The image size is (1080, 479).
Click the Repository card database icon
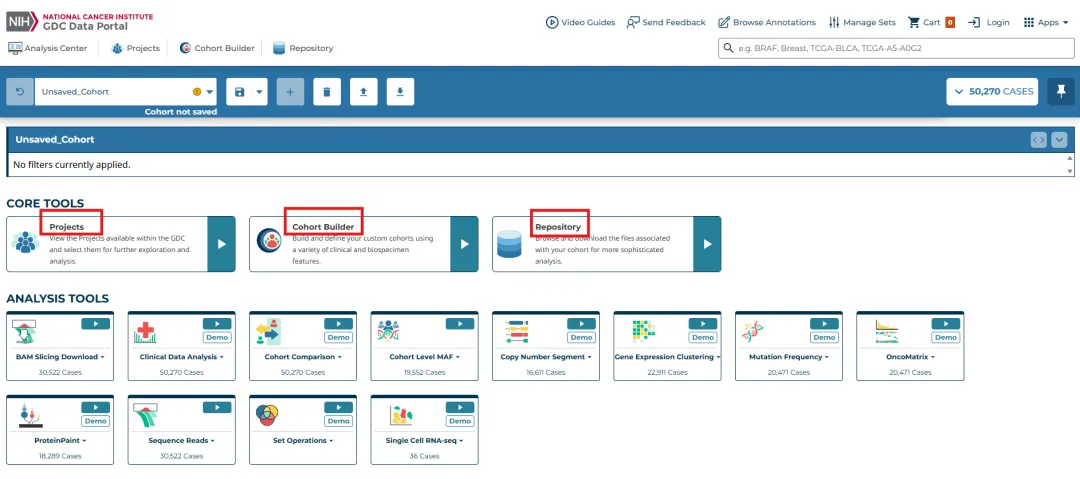pos(509,244)
